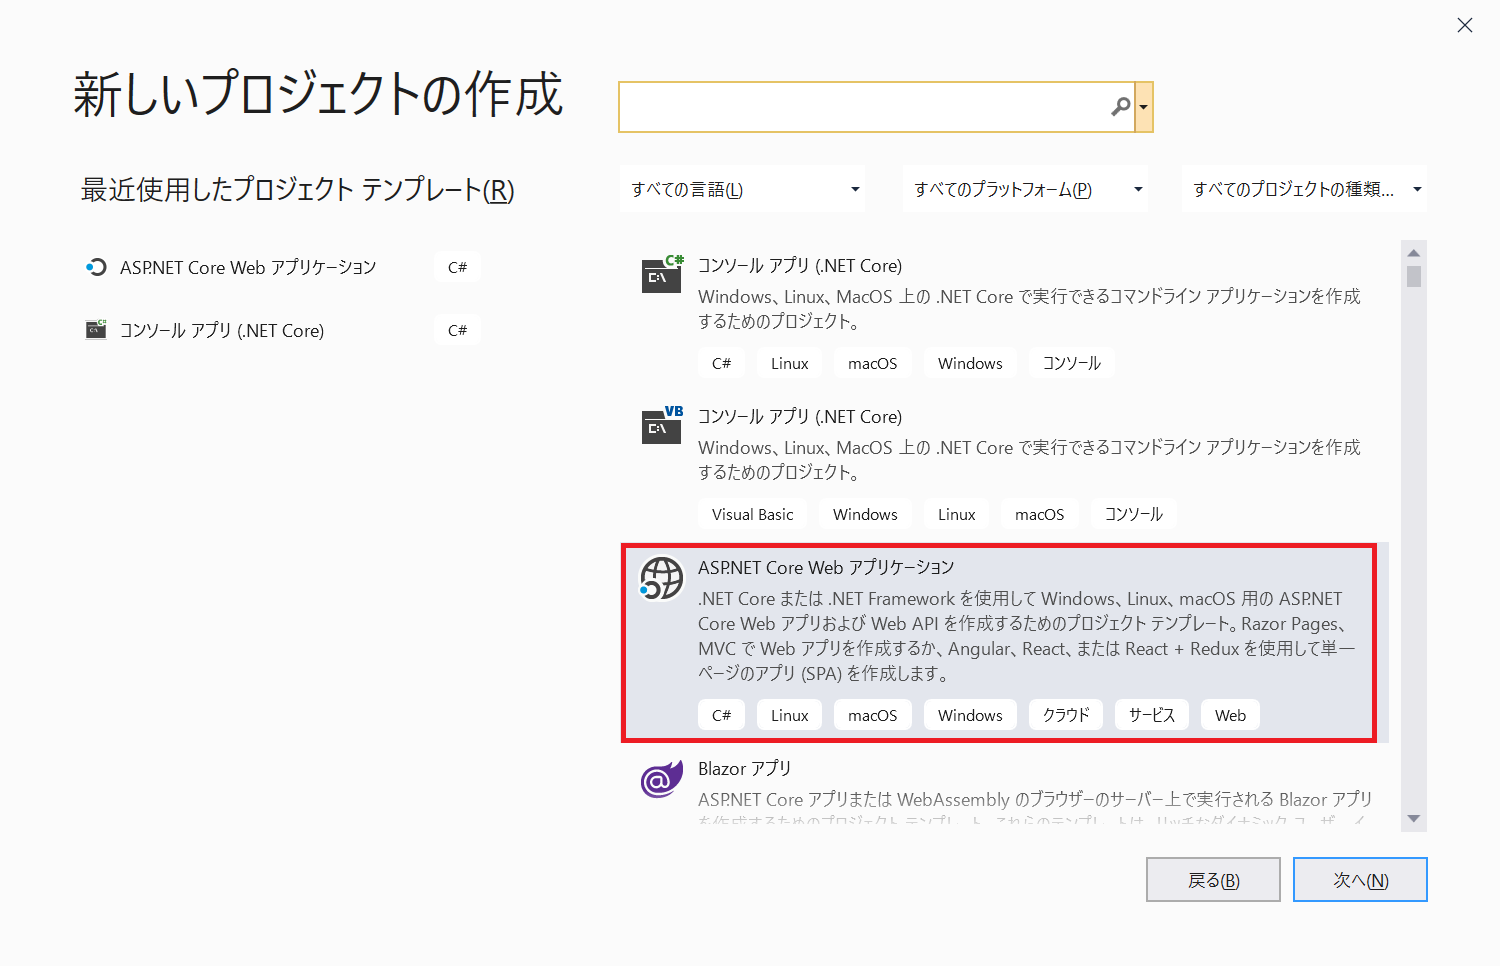Select the Blazor アプリ template title
Image resolution: width=1500 pixels, height=966 pixels.
point(744,768)
